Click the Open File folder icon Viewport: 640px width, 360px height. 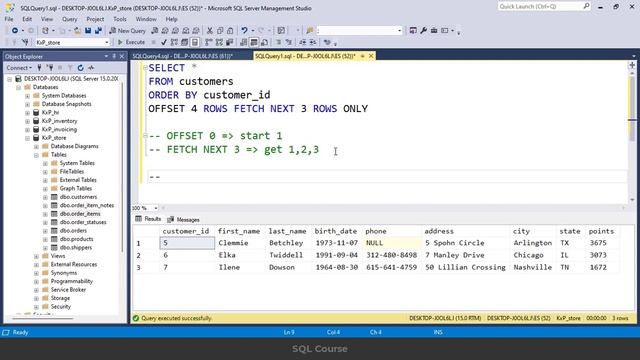77,31
